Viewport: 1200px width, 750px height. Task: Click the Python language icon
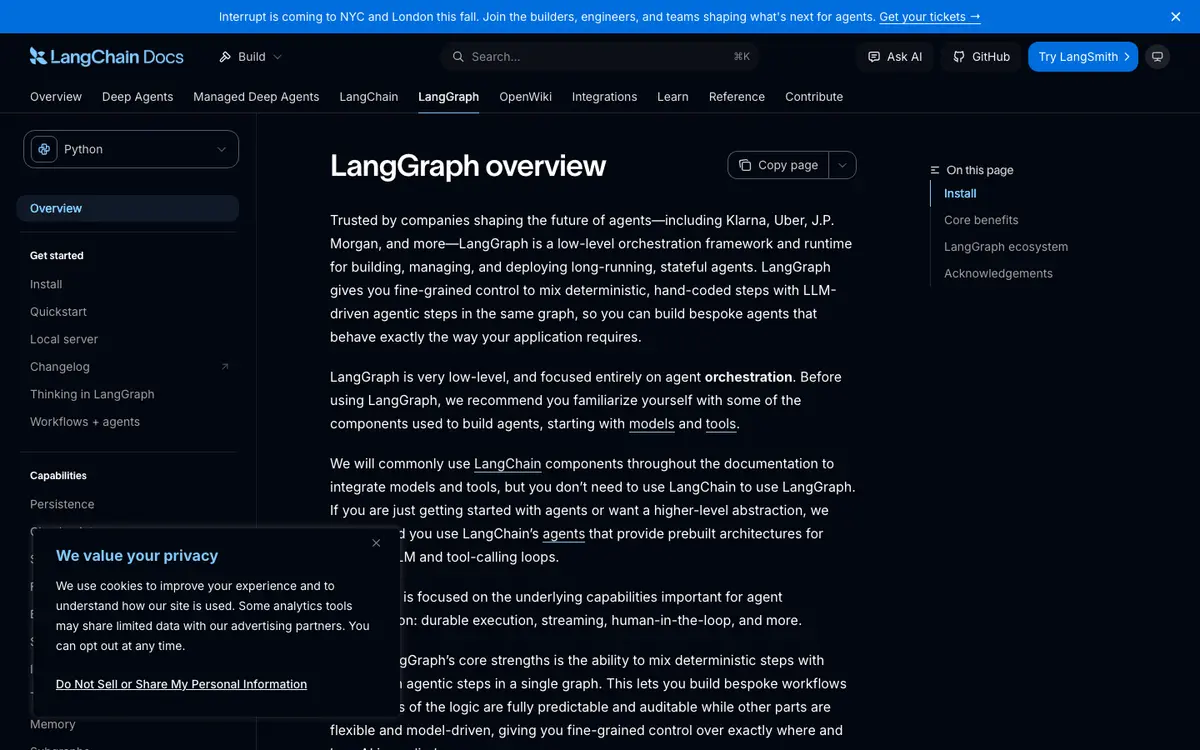click(44, 149)
